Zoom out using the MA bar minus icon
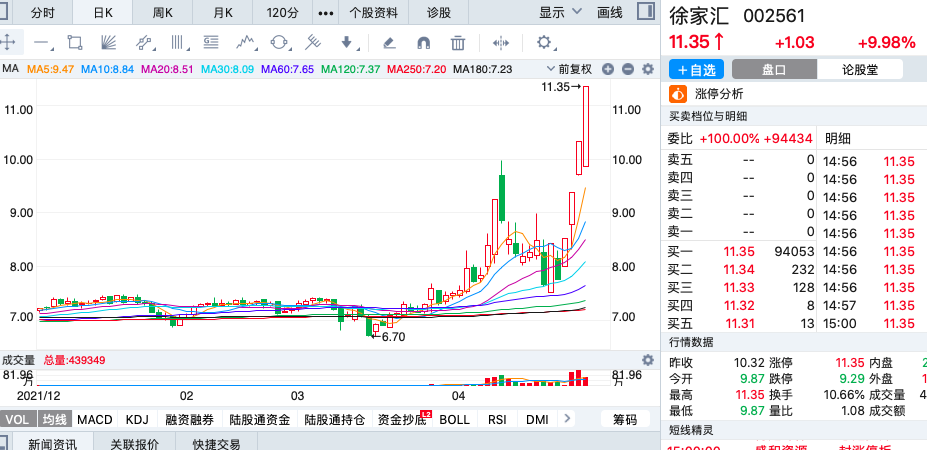 [x=628, y=69]
